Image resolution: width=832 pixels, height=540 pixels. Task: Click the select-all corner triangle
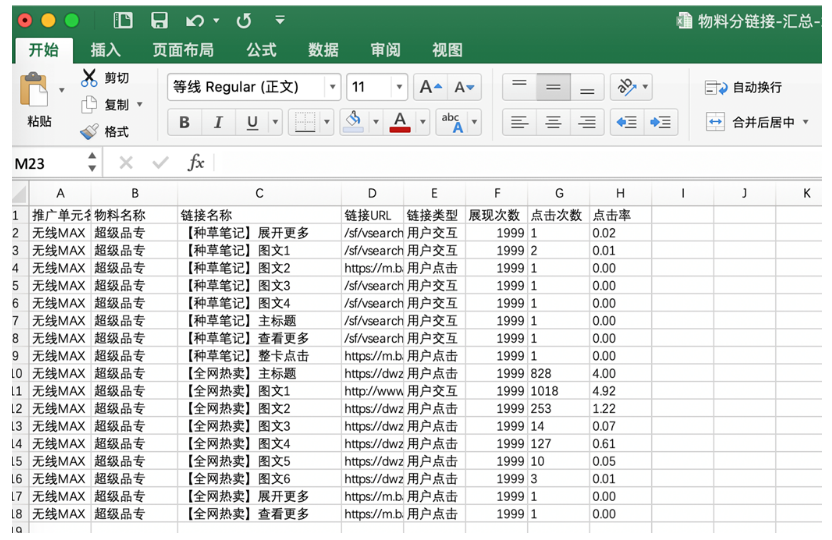tap(20, 193)
